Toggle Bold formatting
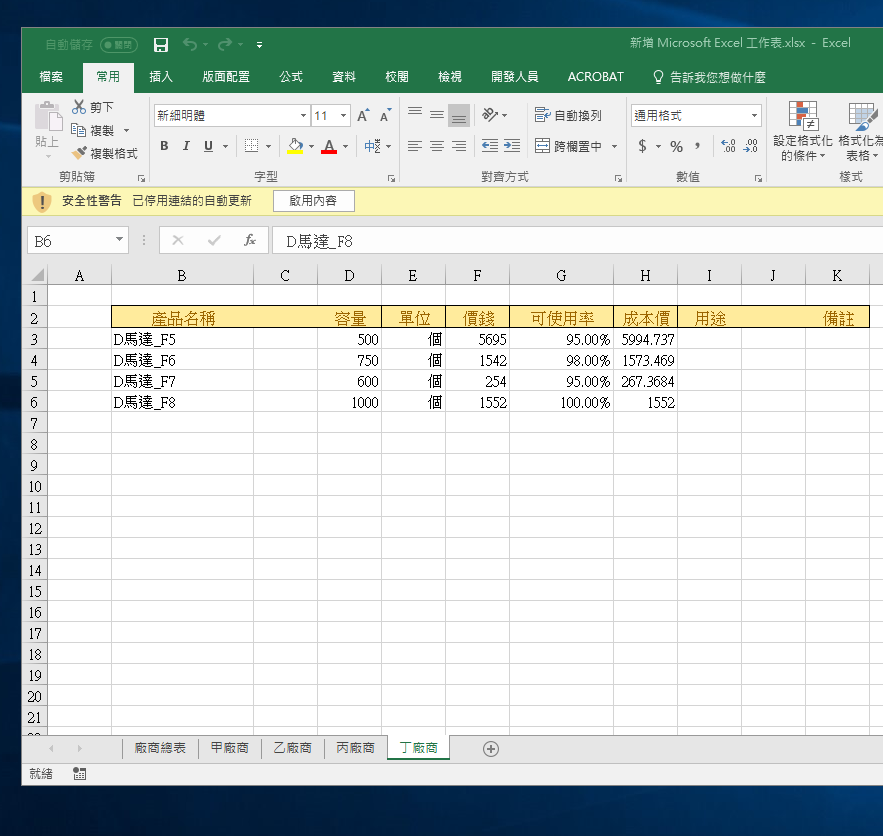Image resolution: width=883 pixels, height=836 pixels. [164, 146]
